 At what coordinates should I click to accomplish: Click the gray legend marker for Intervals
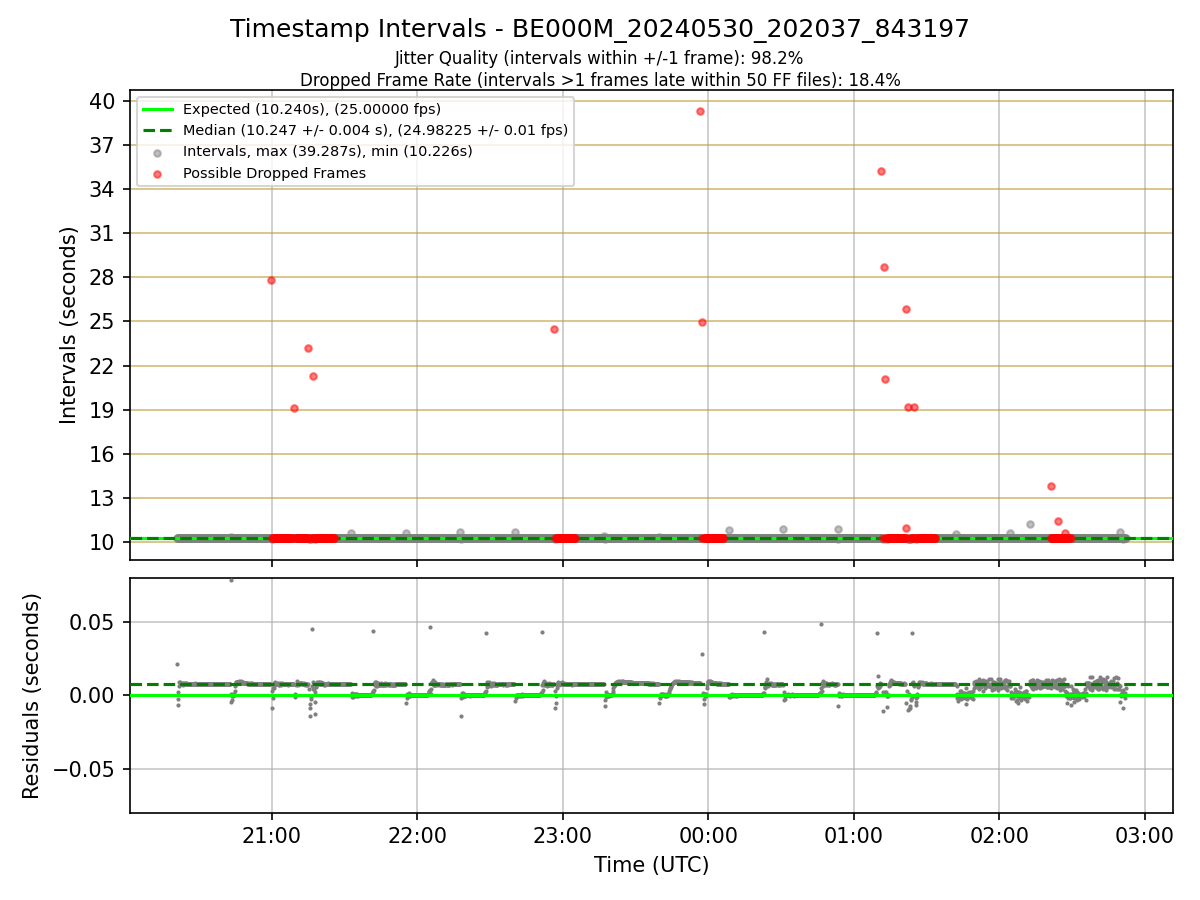(x=157, y=152)
